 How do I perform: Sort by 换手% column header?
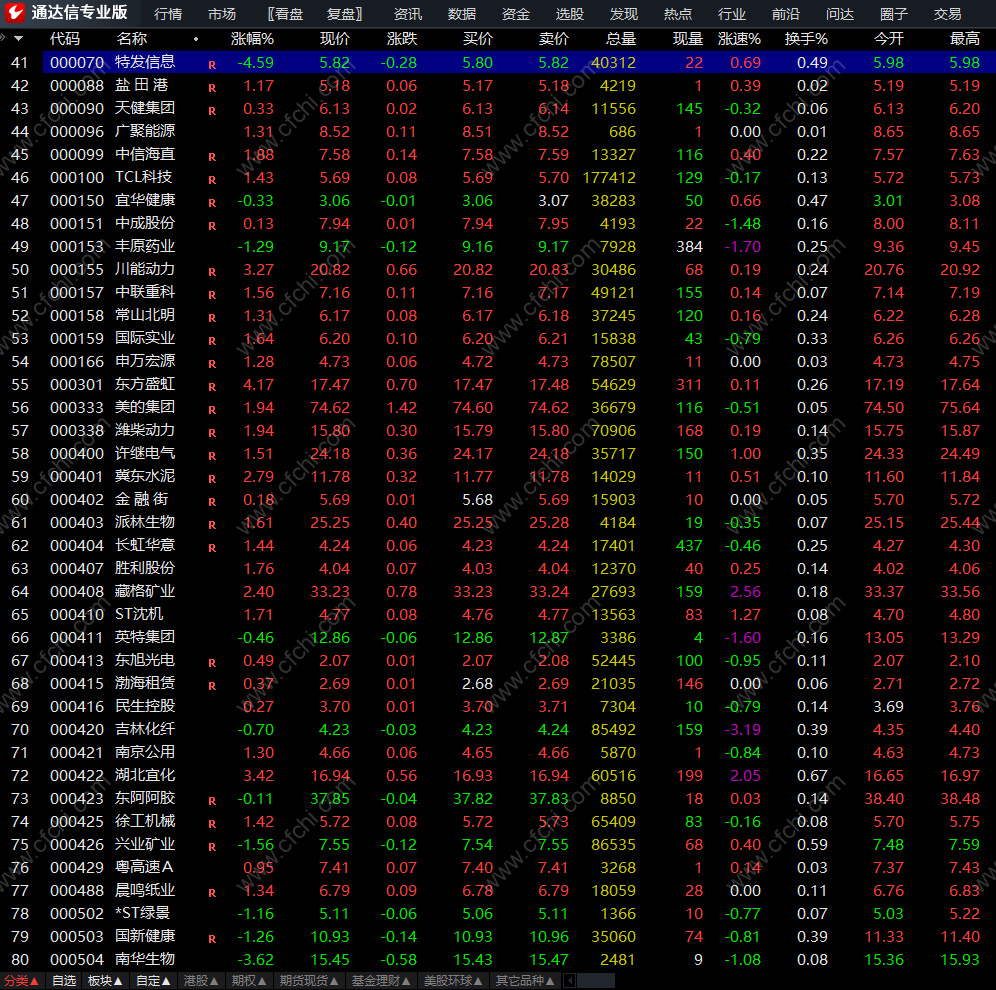click(x=806, y=39)
